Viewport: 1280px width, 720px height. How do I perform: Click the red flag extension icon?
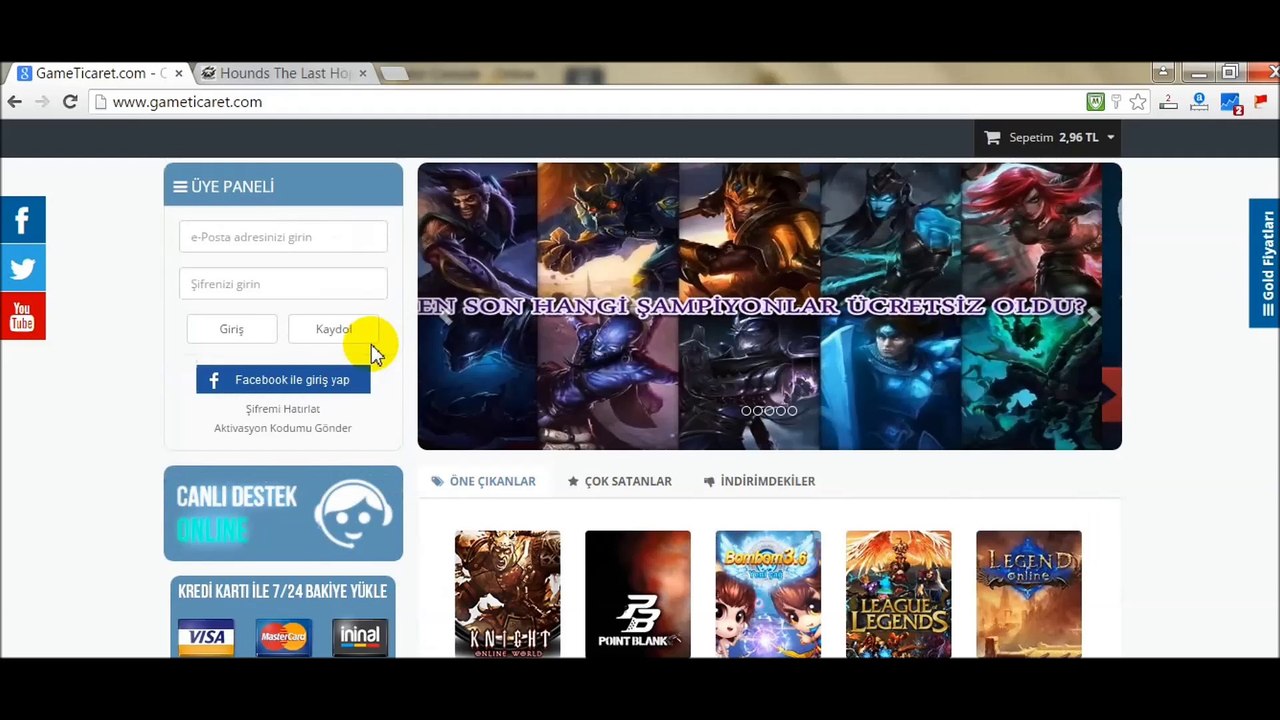coord(1261,102)
